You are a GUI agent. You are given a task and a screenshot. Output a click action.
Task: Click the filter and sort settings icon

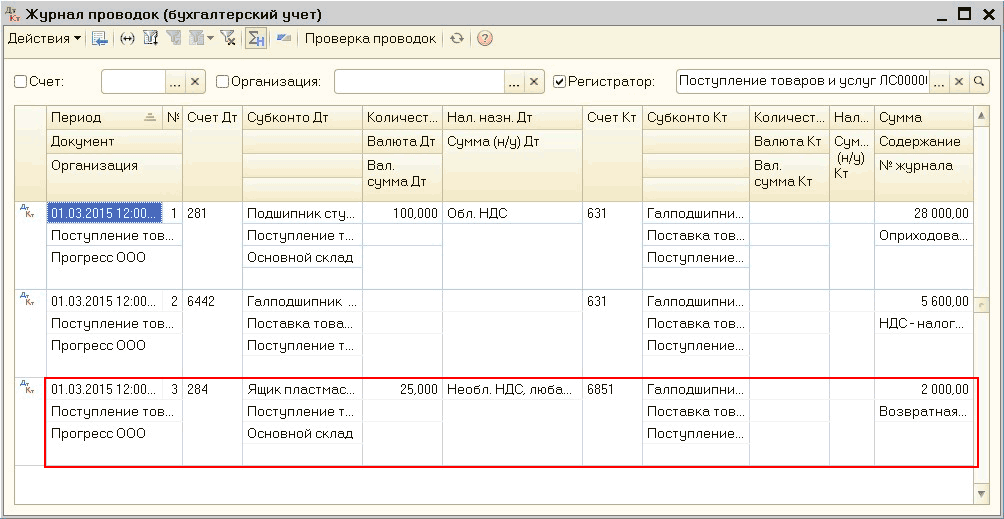(x=151, y=39)
